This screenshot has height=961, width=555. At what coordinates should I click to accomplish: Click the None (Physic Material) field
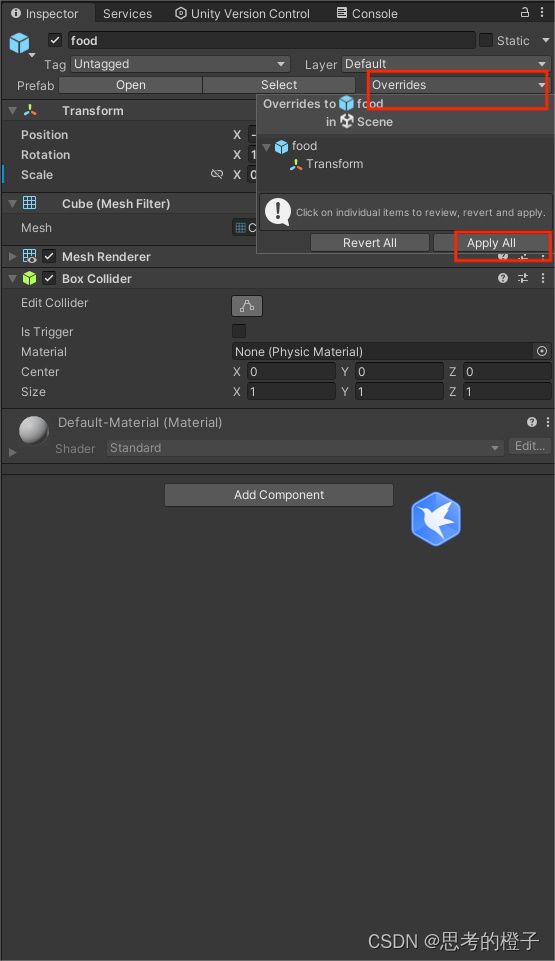click(383, 351)
